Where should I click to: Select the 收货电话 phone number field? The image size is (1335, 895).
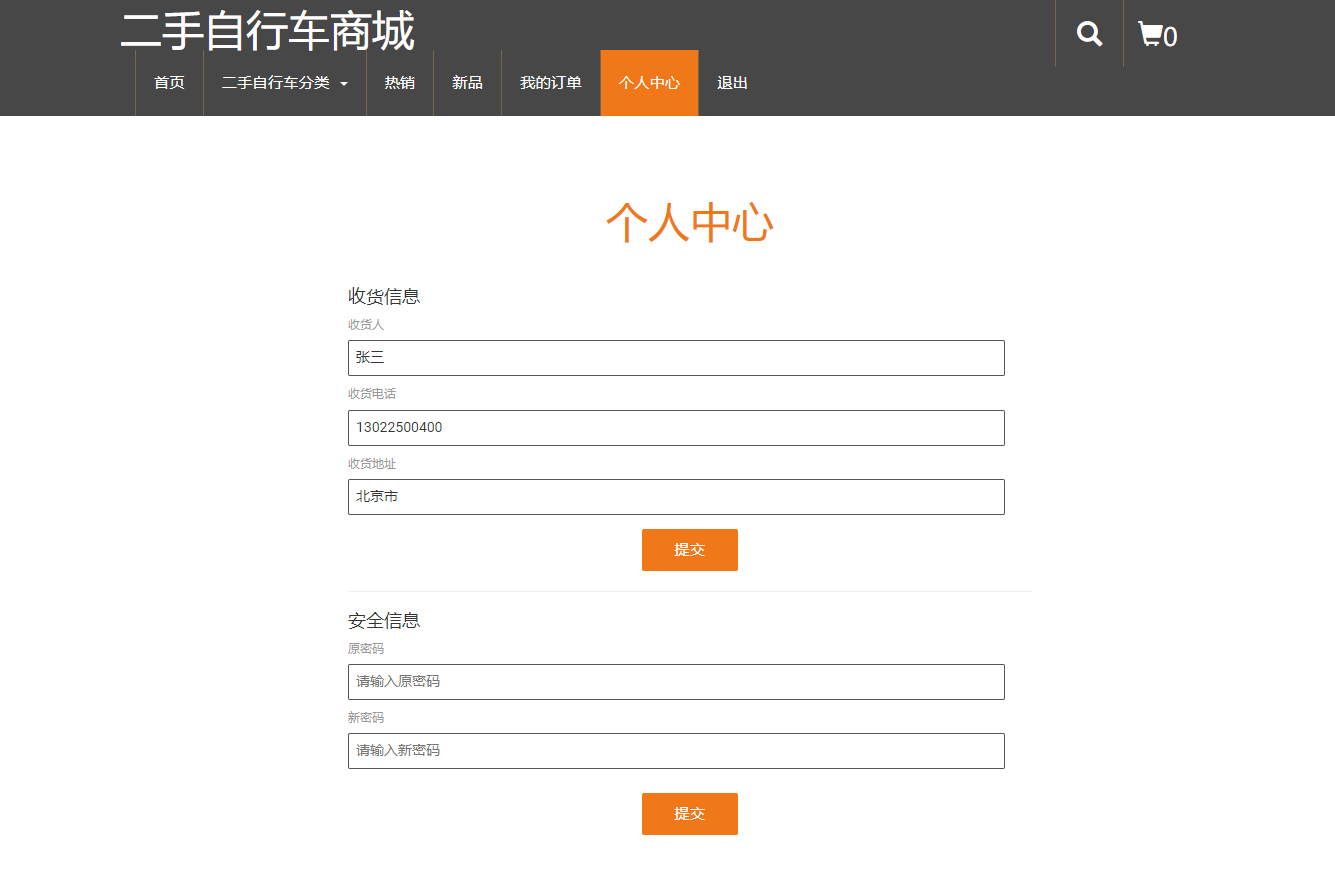point(675,427)
